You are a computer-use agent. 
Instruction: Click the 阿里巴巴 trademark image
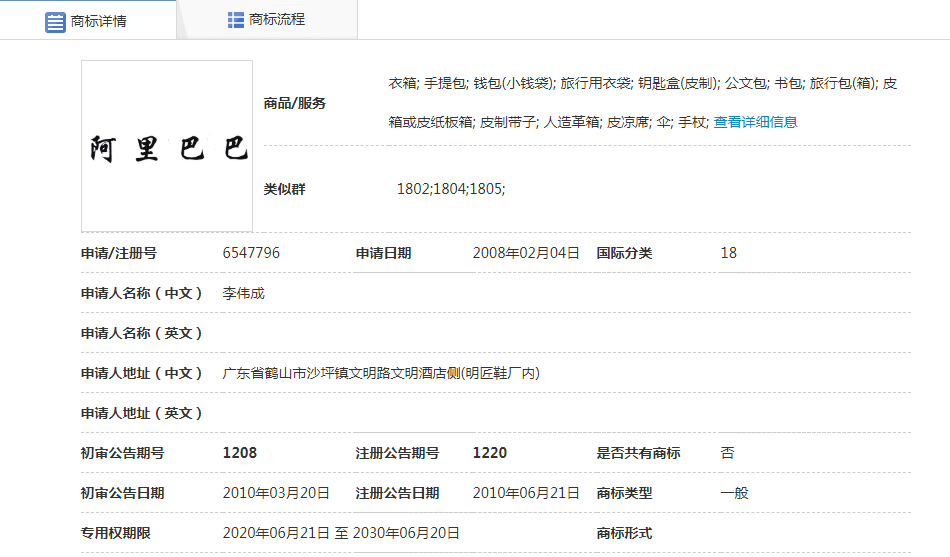pyautogui.click(x=167, y=147)
